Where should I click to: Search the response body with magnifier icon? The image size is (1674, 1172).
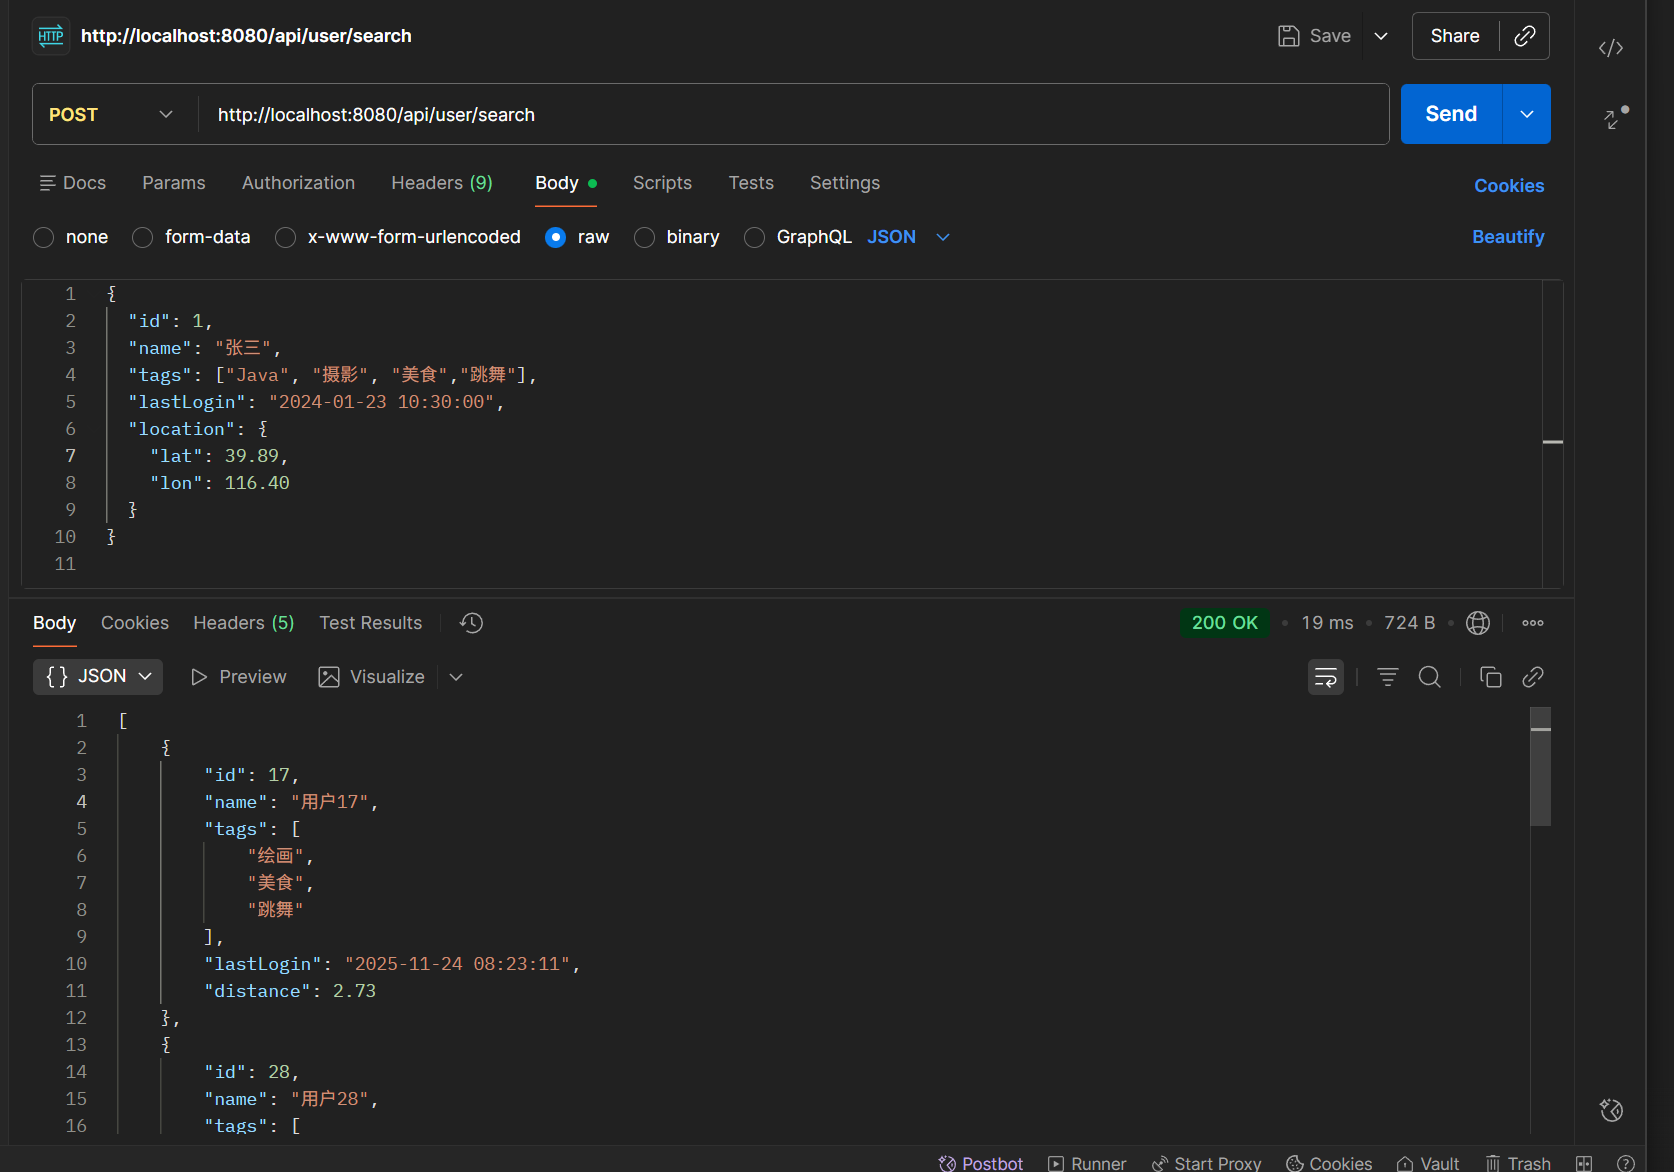(1429, 677)
